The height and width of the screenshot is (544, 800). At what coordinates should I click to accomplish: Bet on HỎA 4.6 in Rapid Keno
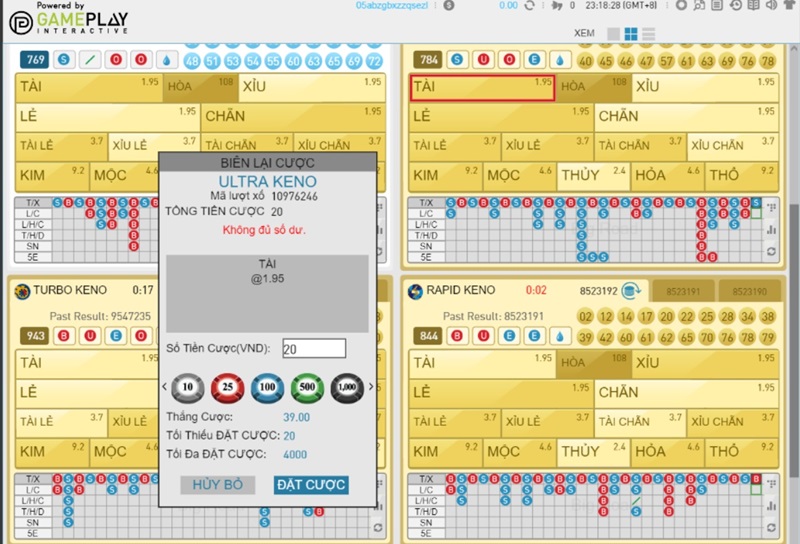pyautogui.click(x=667, y=452)
